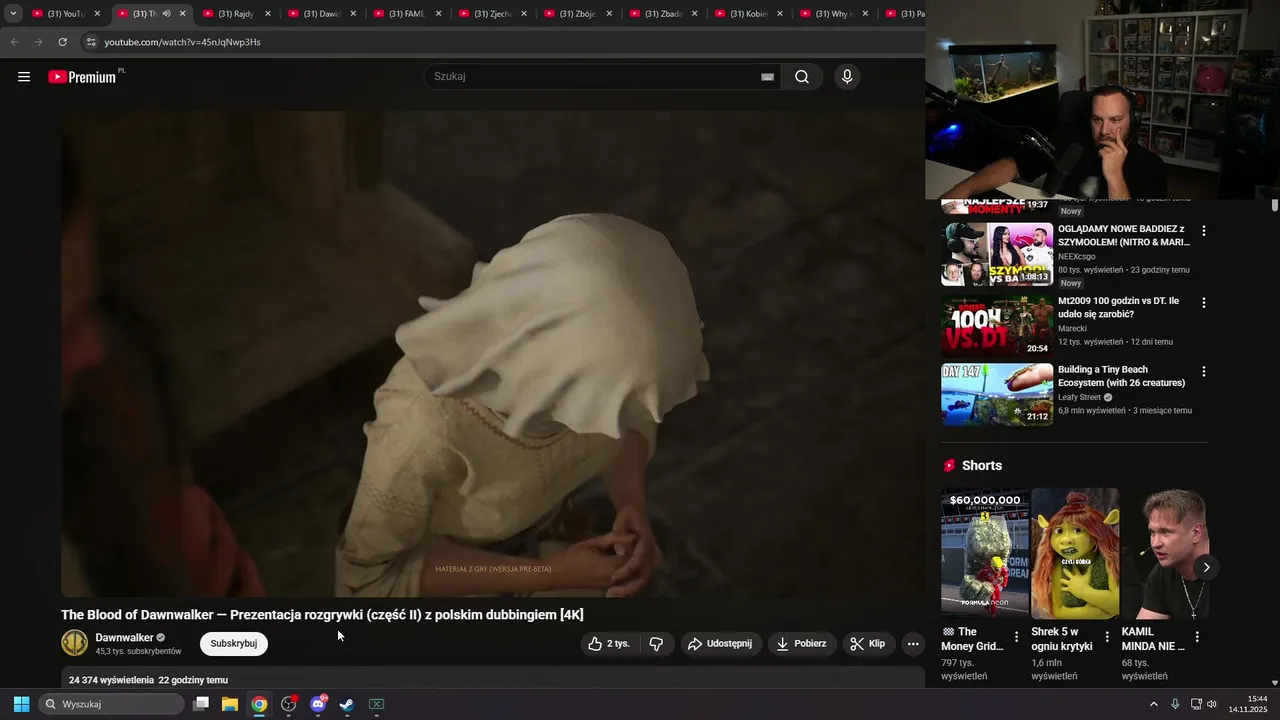
Task: Switch to the '(31) Why' tab
Action: coord(835,14)
